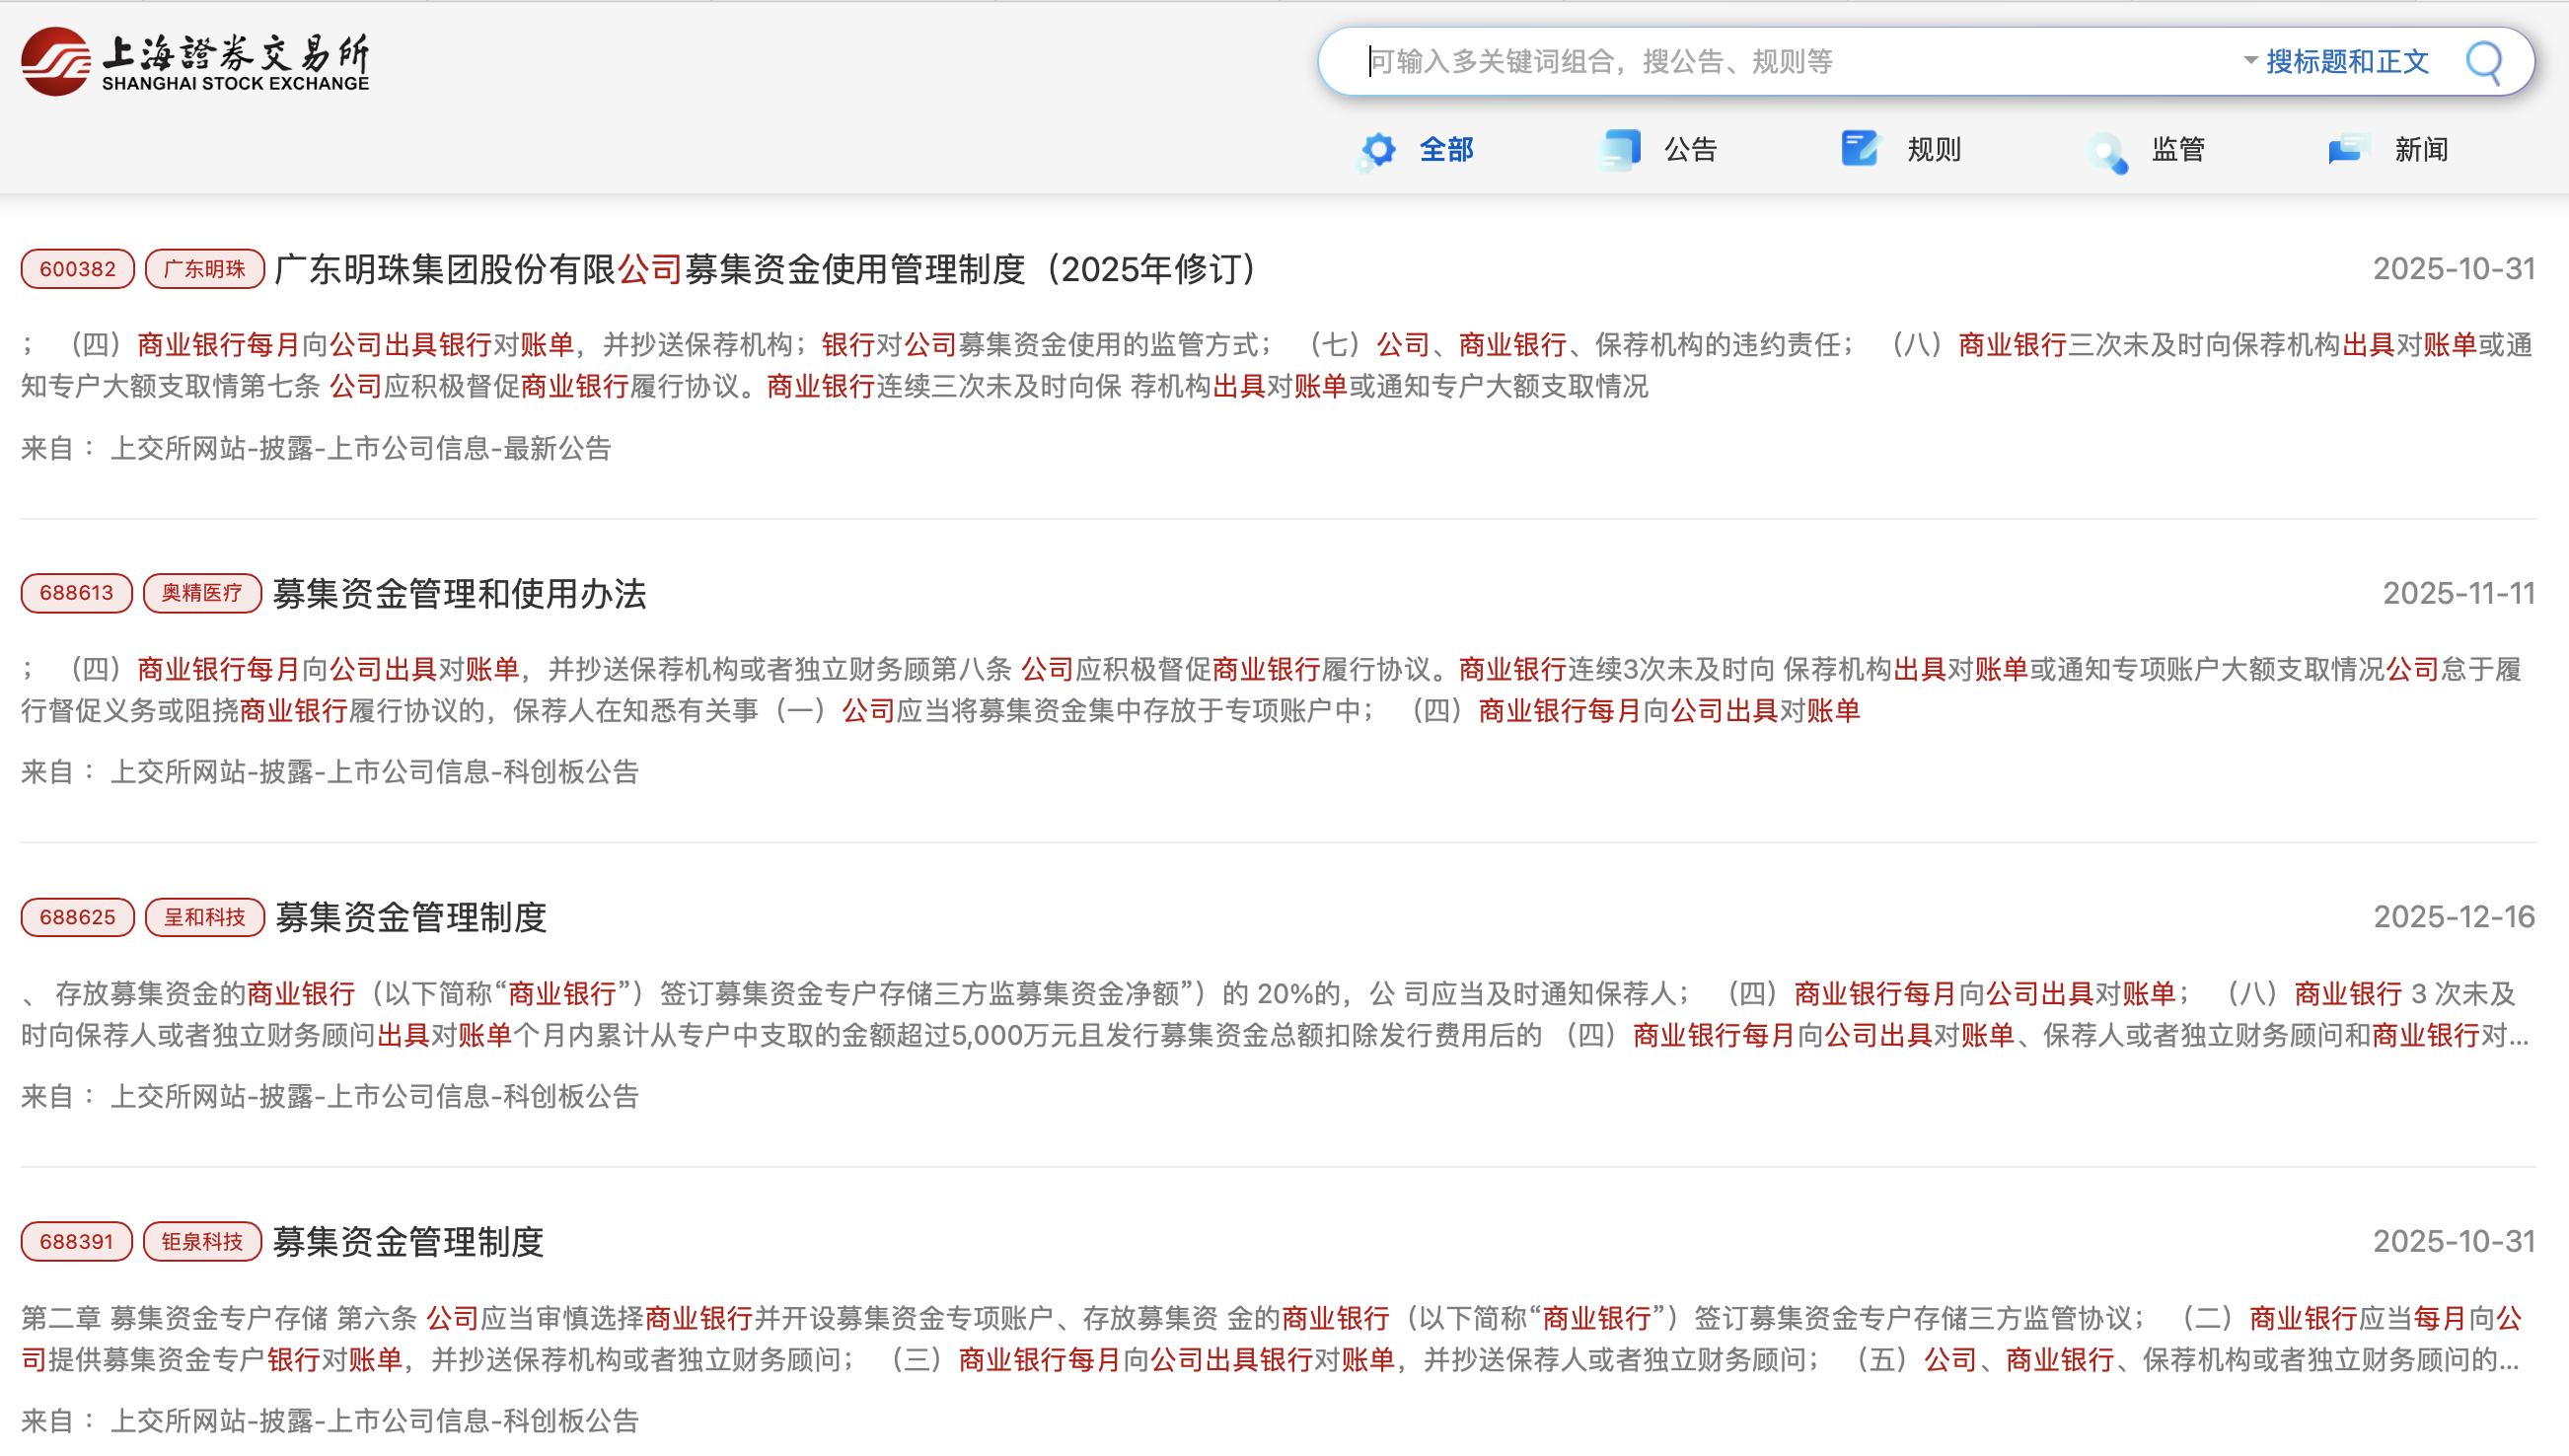The height and width of the screenshot is (1456, 2569).
Task: Open 广东明珠集团 募集资金使用管理制度 result
Action: tap(766, 269)
